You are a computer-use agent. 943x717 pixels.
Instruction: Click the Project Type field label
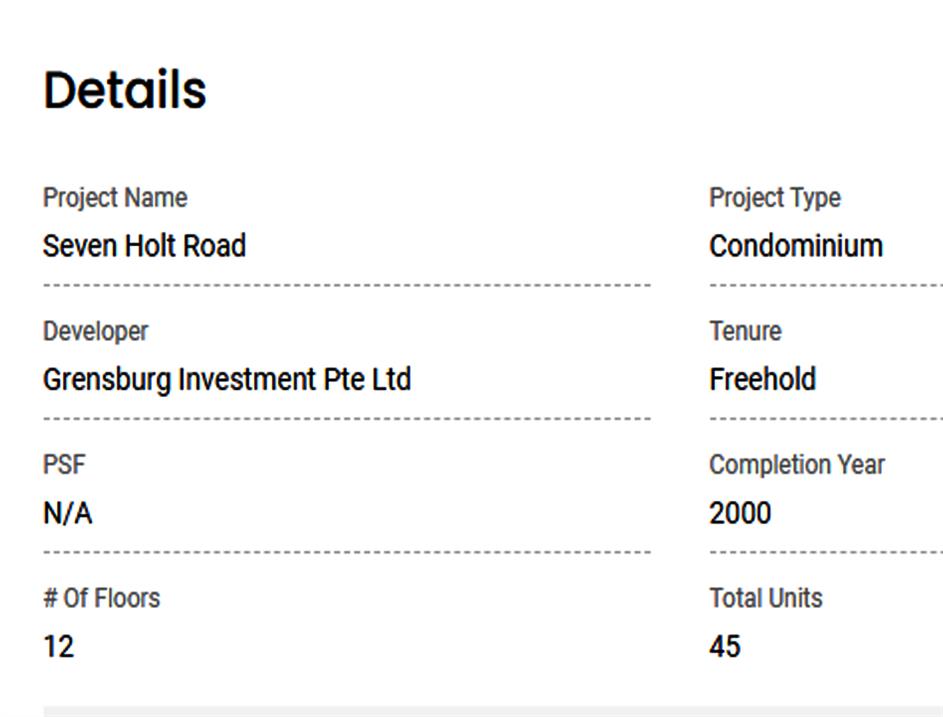[x=775, y=198]
